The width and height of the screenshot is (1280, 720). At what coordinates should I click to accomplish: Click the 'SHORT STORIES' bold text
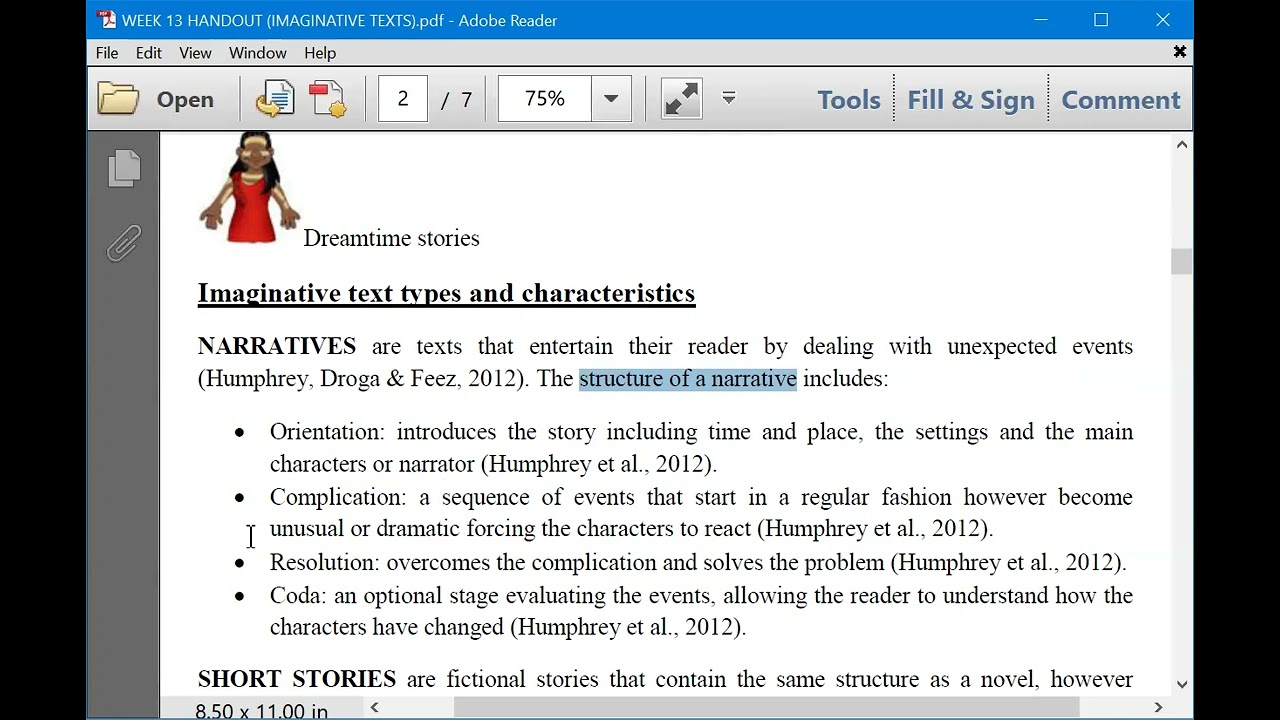(x=297, y=679)
